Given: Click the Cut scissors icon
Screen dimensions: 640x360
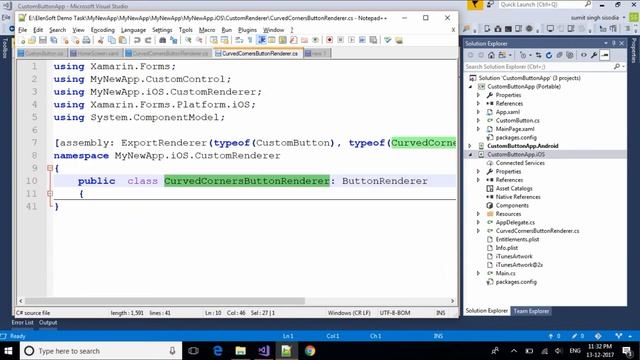Looking at the screenshot, I should click(100, 40).
